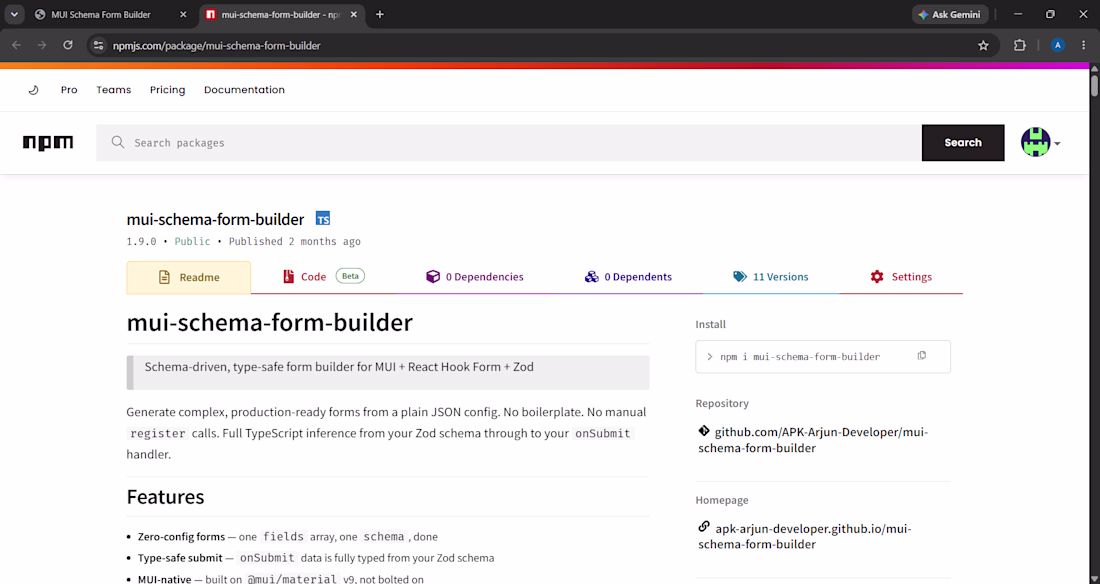The height and width of the screenshot is (584, 1100).
Task: Open the 0 Dependencies tab
Action: (x=475, y=277)
